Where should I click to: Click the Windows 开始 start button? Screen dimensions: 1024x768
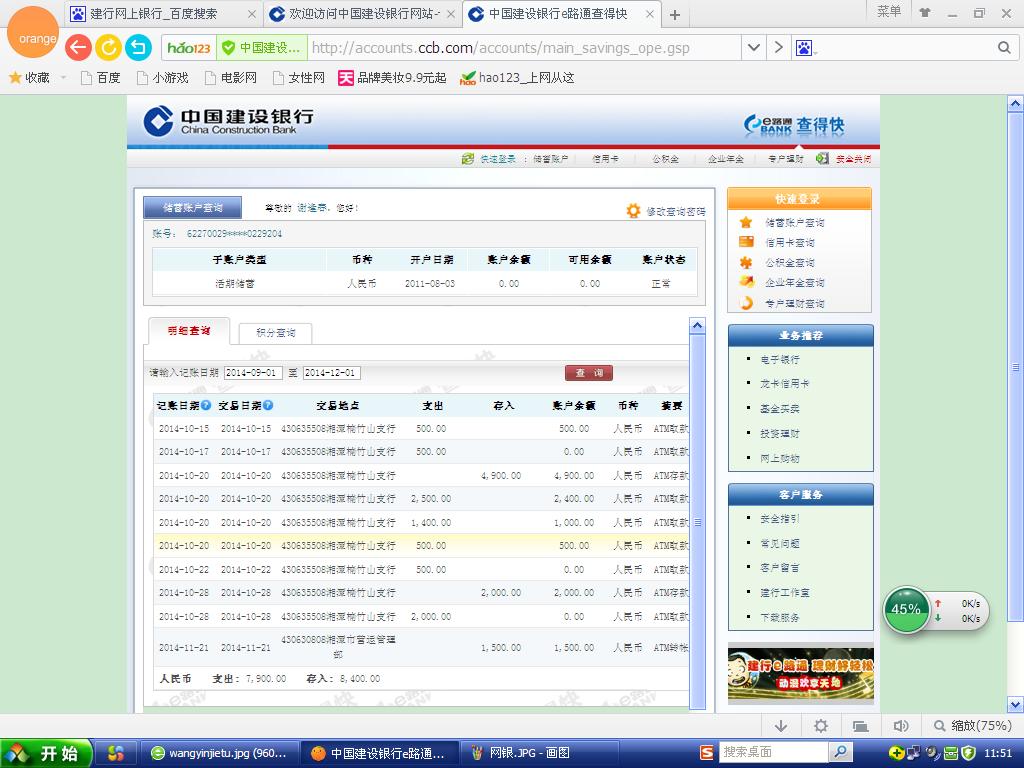coord(46,753)
